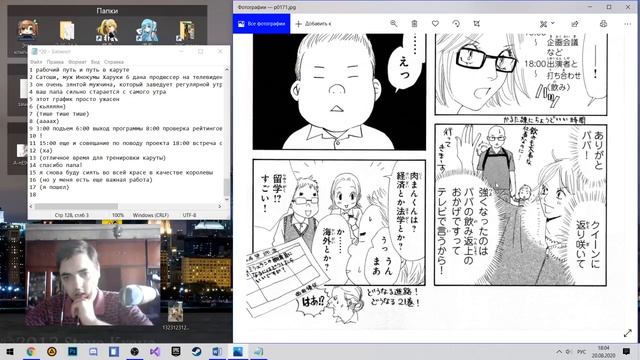
Task: Open the clock and date in taskbar
Action: click(604, 351)
